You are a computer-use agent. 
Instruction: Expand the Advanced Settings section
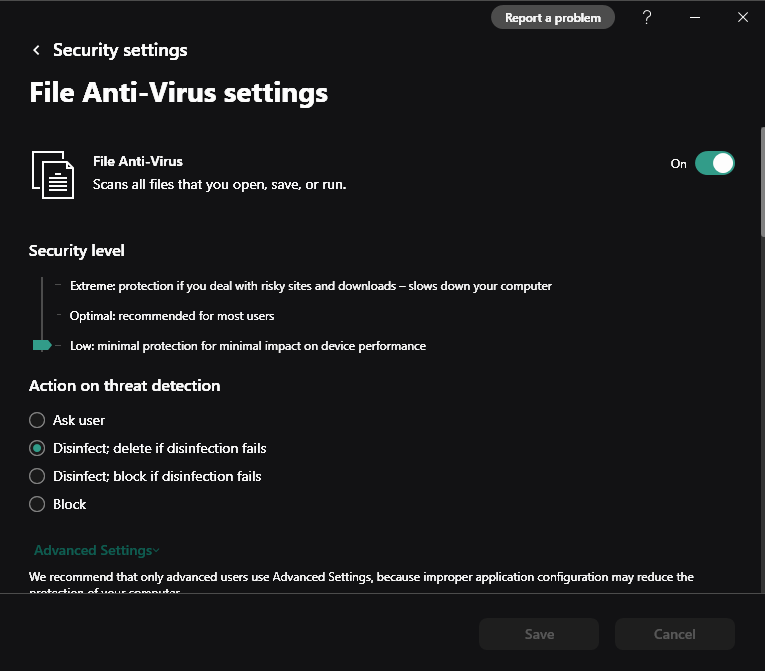93,550
